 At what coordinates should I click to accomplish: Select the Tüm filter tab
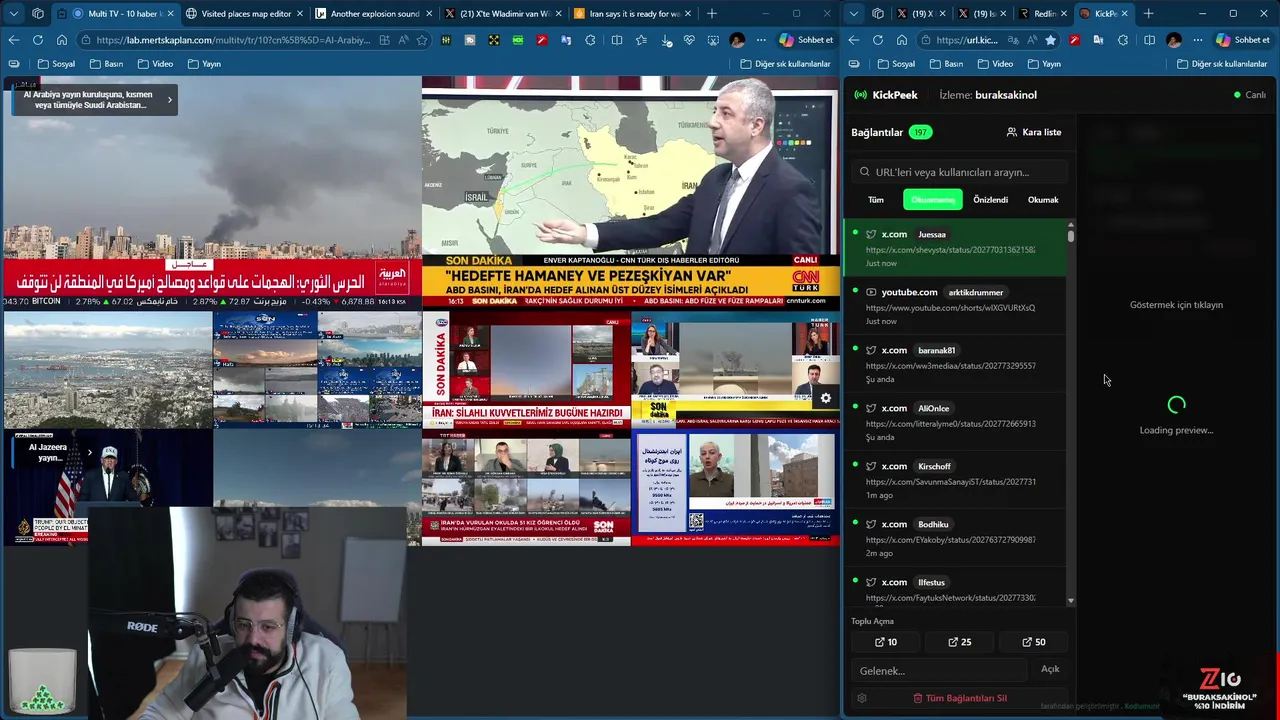tap(876, 200)
